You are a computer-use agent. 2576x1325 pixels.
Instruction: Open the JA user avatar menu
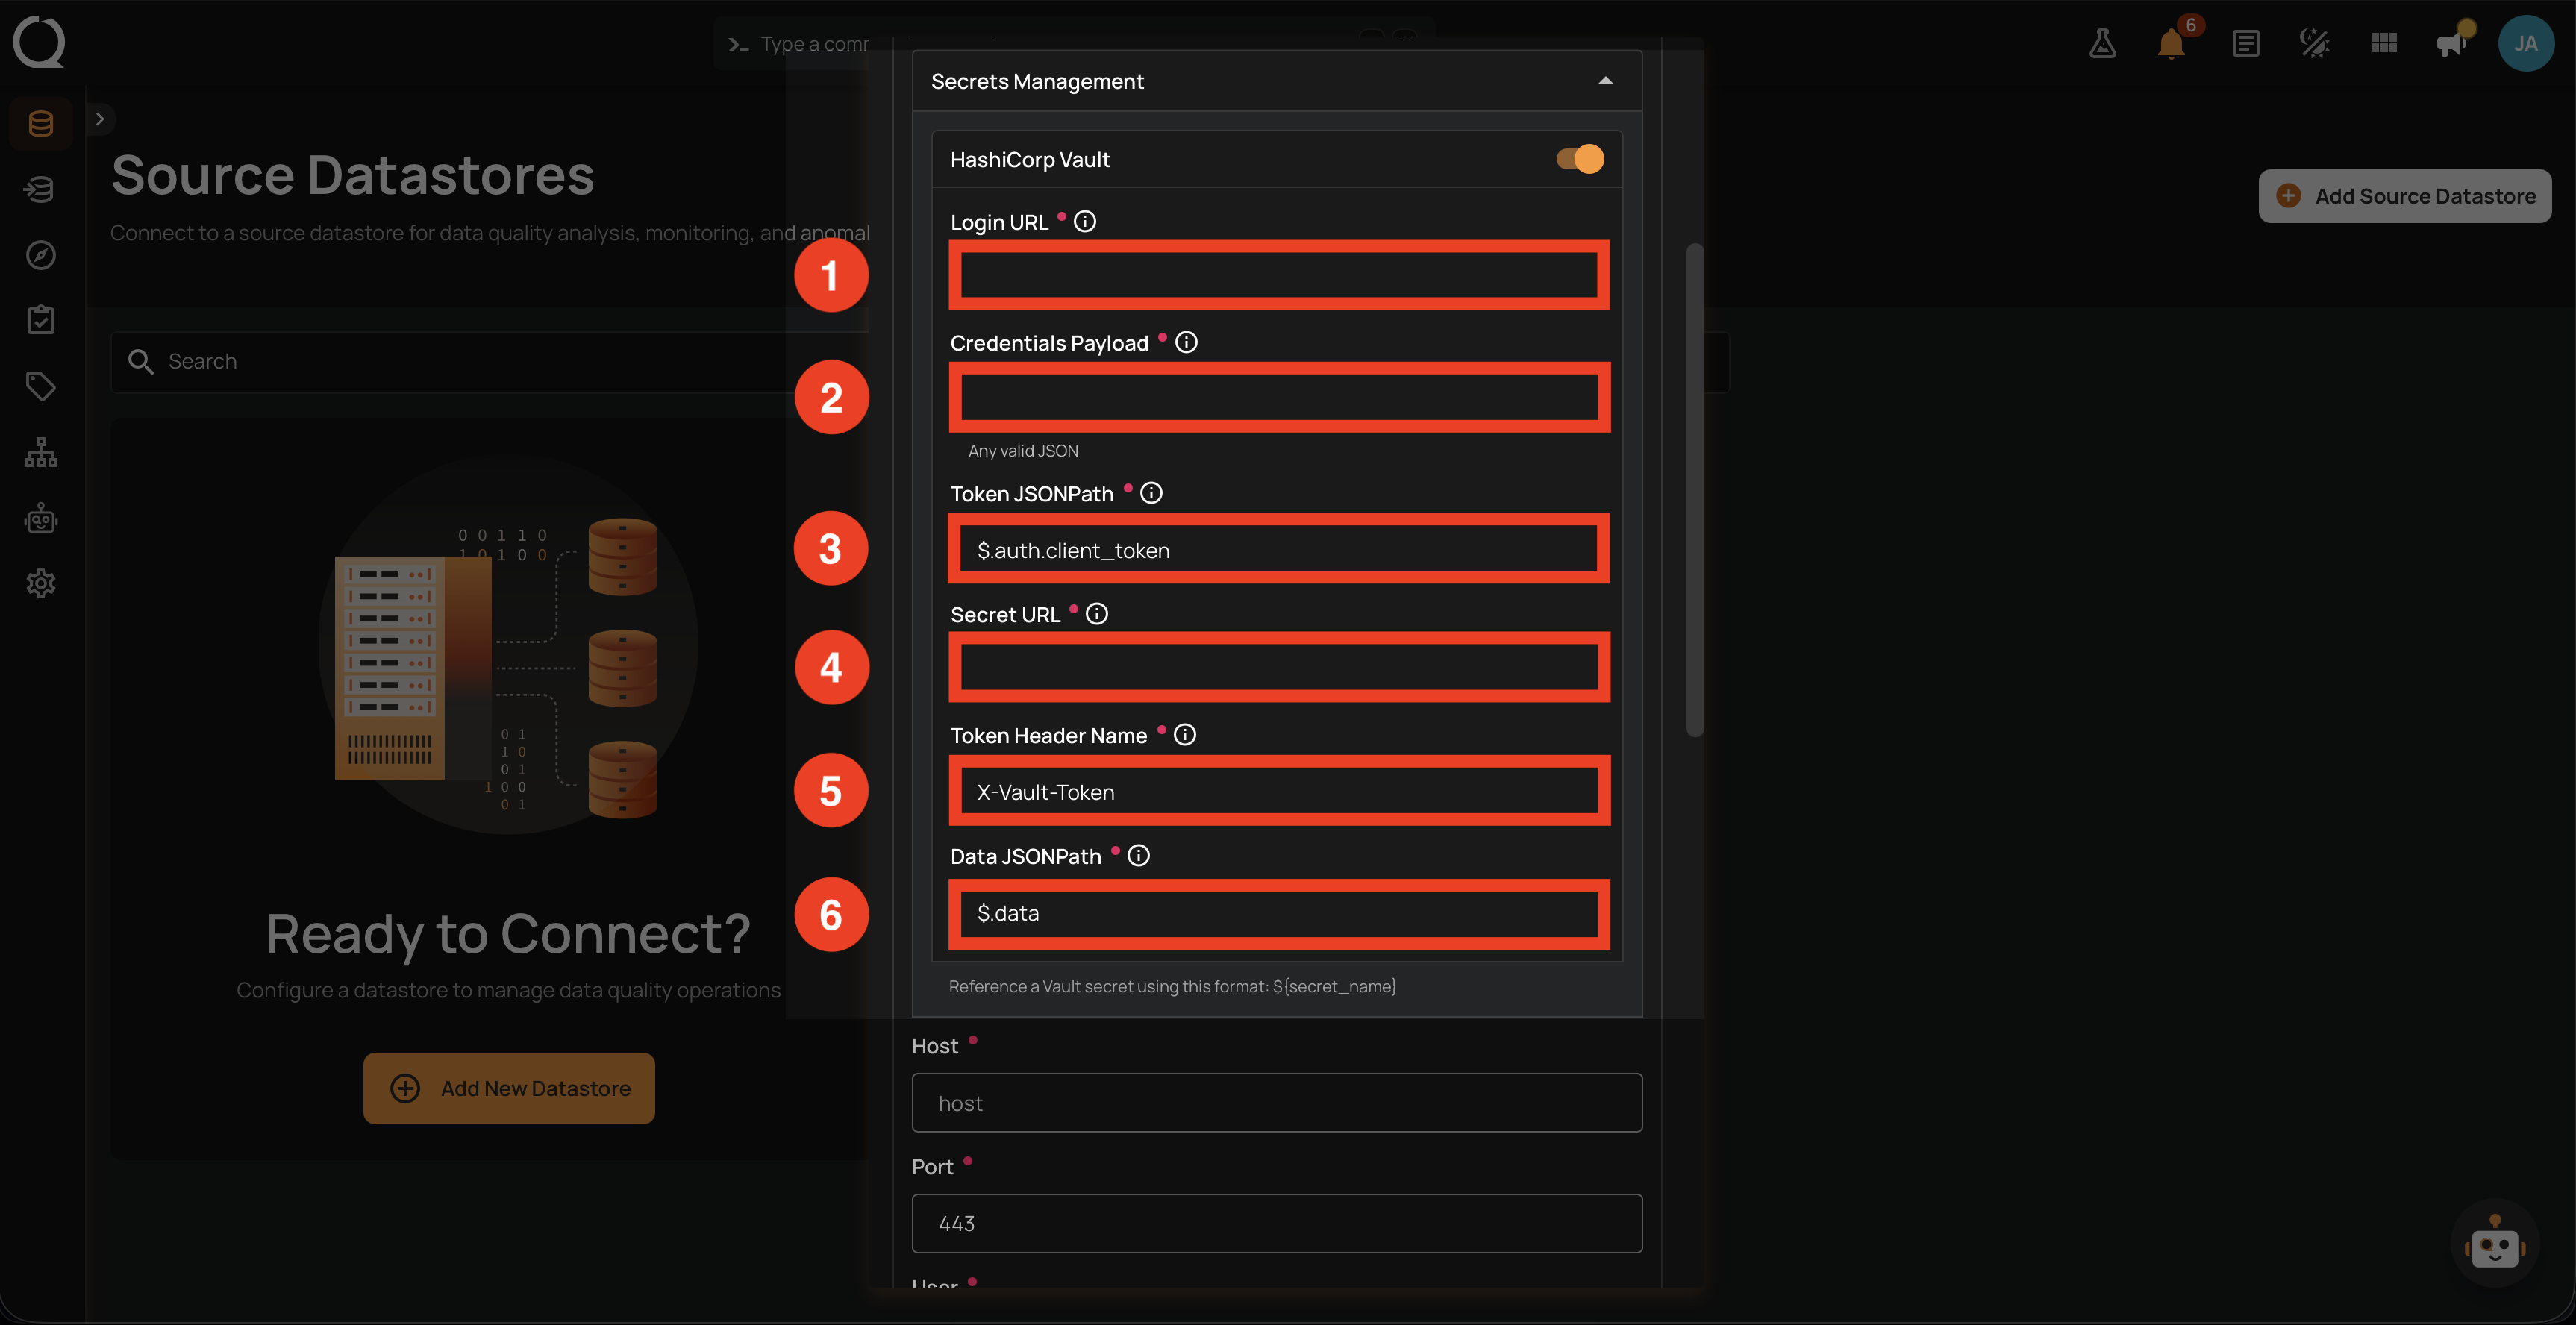tap(2525, 43)
